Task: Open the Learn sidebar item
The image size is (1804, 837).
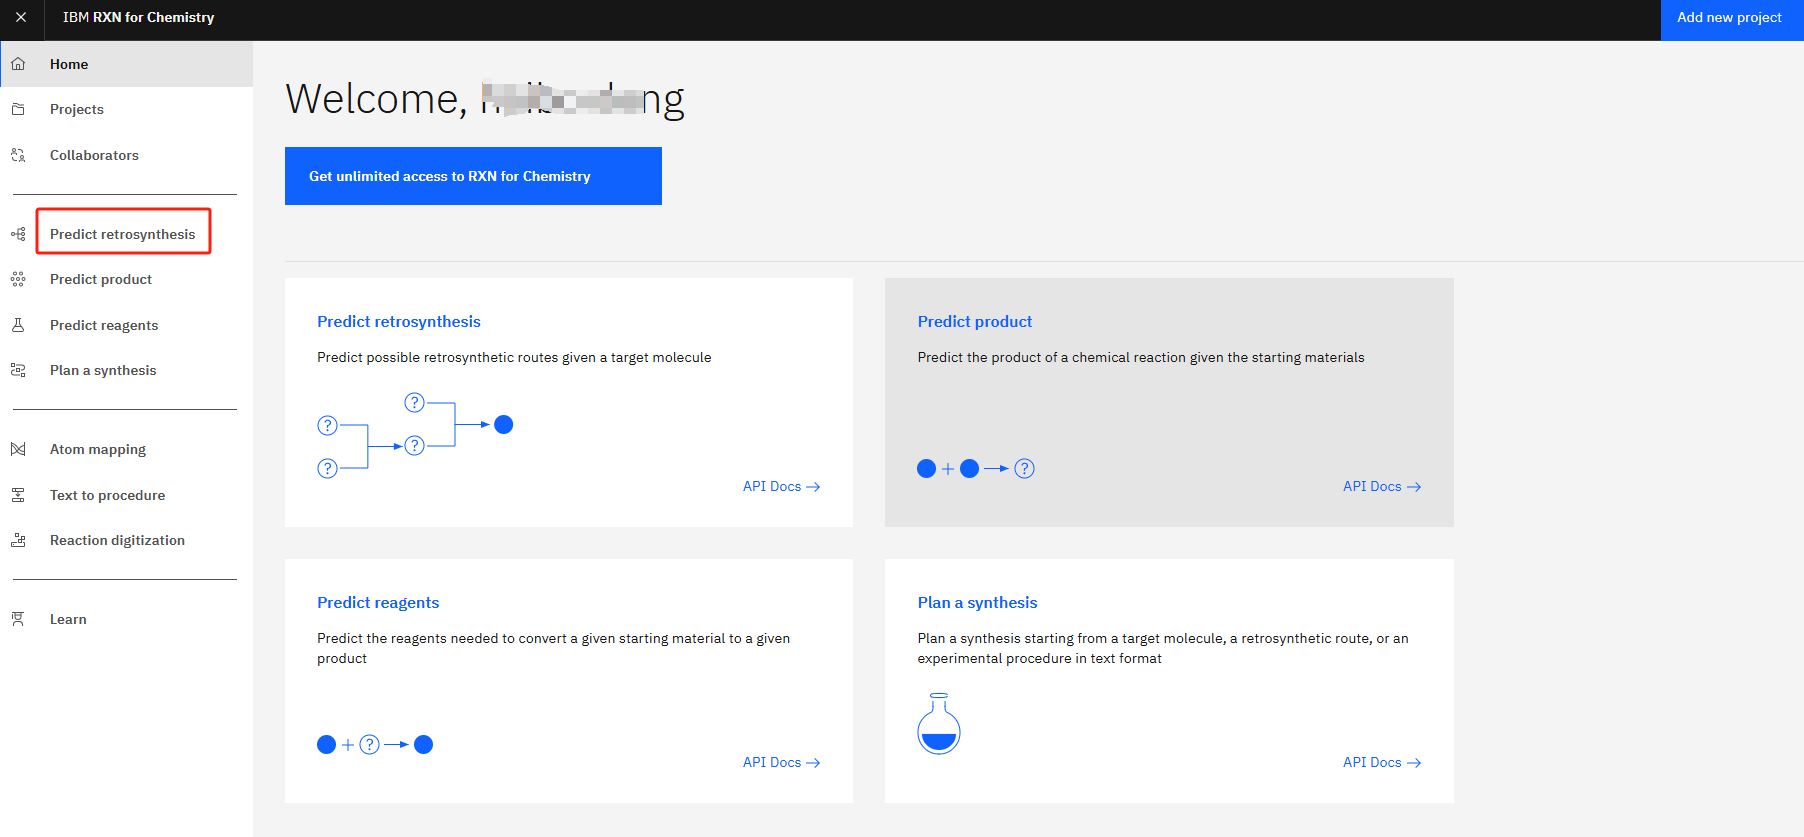Action: click(126, 619)
